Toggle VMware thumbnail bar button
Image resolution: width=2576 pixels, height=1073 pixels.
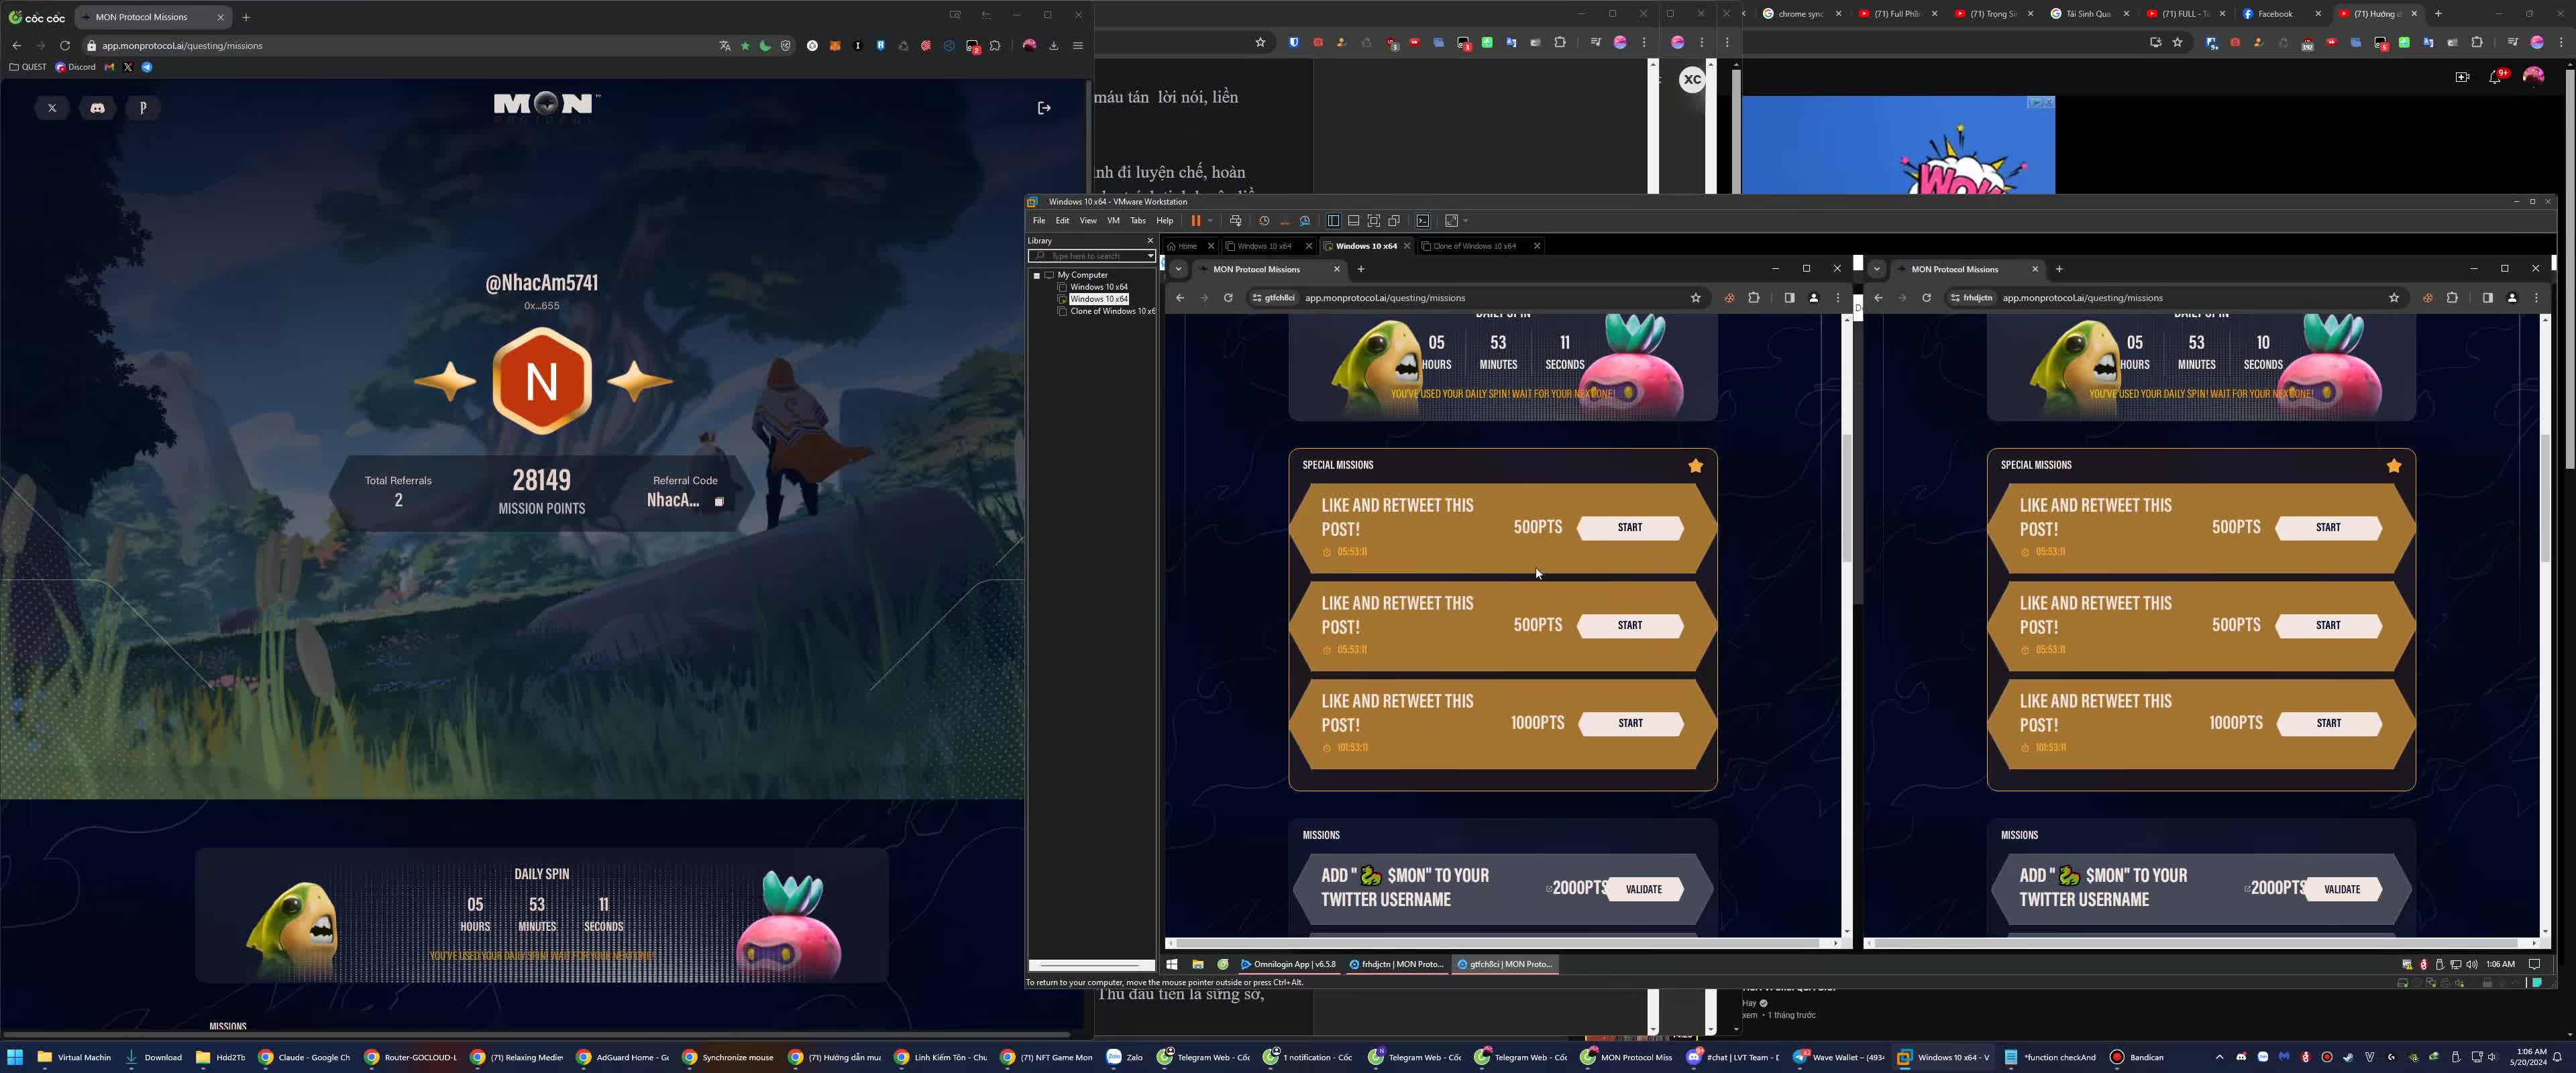coord(1353,221)
